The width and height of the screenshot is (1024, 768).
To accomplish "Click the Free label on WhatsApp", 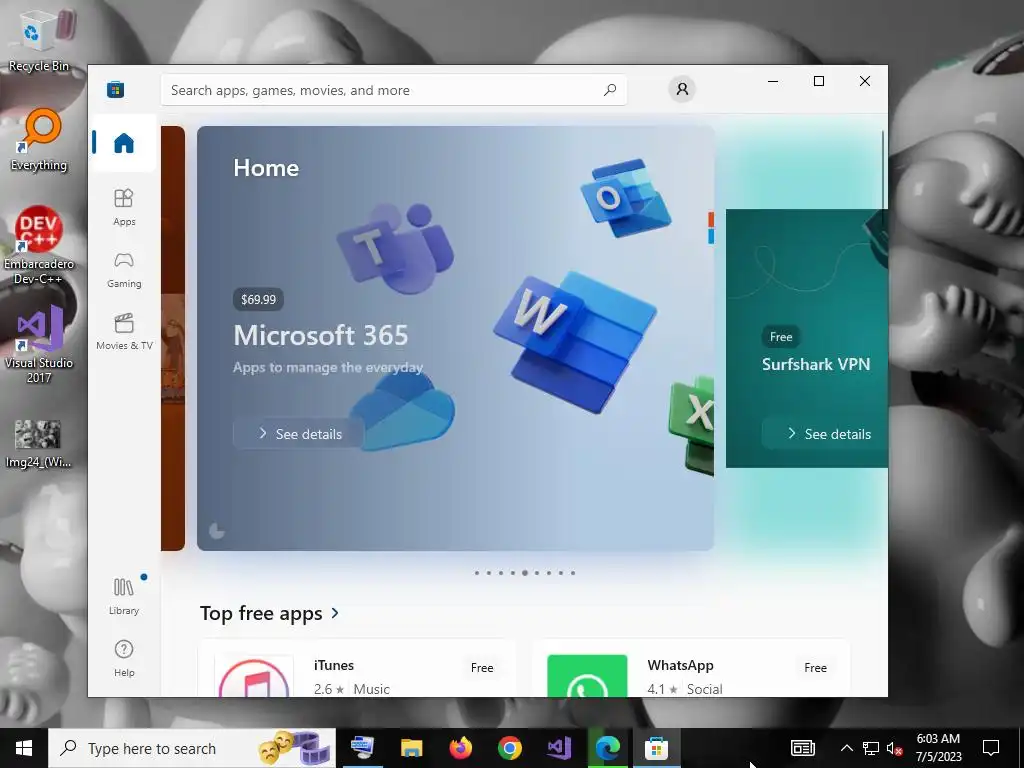I will pos(815,667).
